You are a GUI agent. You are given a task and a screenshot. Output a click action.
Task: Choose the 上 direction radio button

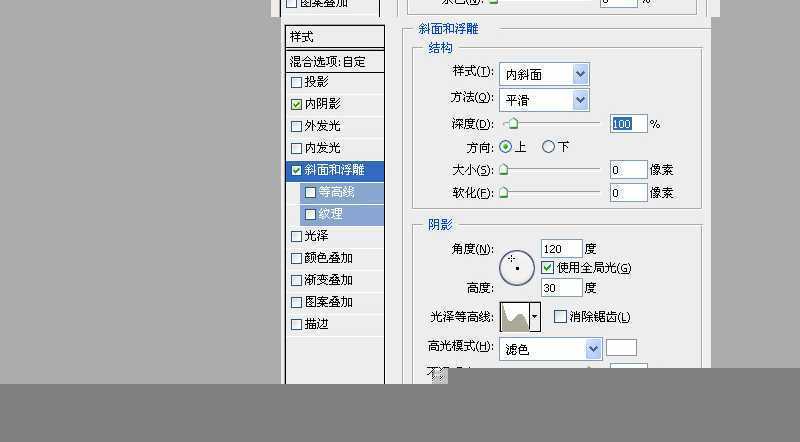pos(505,147)
